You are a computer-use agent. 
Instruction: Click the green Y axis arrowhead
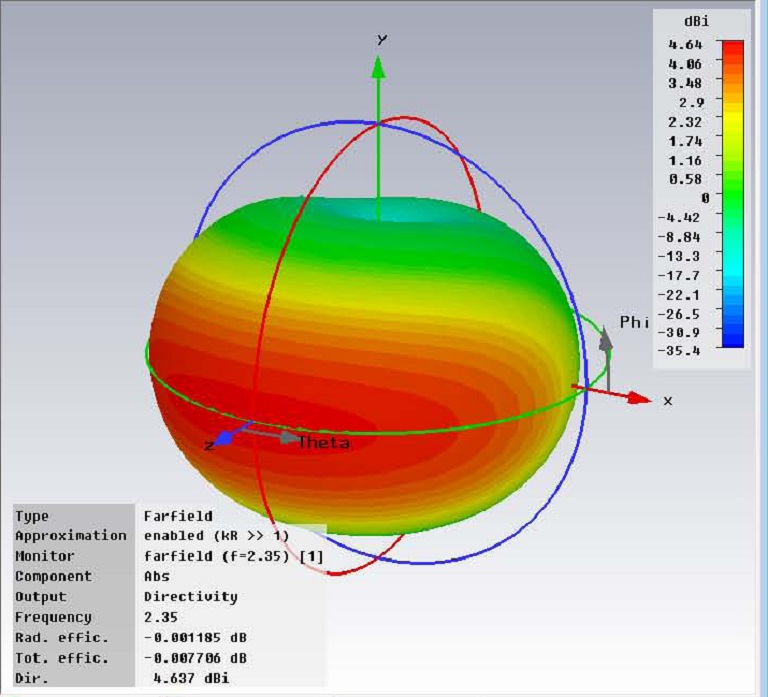pos(378,67)
